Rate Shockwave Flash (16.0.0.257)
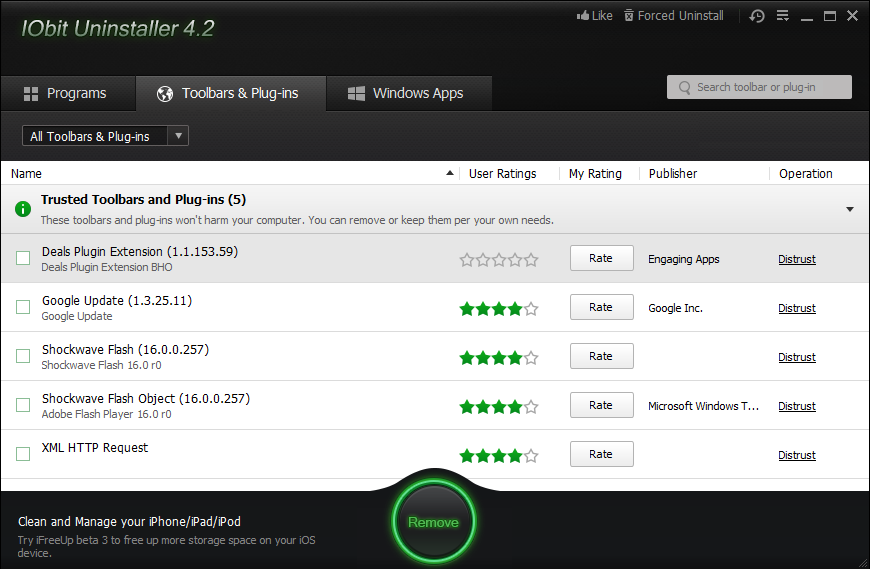This screenshot has height=569, width=870. pos(601,356)
